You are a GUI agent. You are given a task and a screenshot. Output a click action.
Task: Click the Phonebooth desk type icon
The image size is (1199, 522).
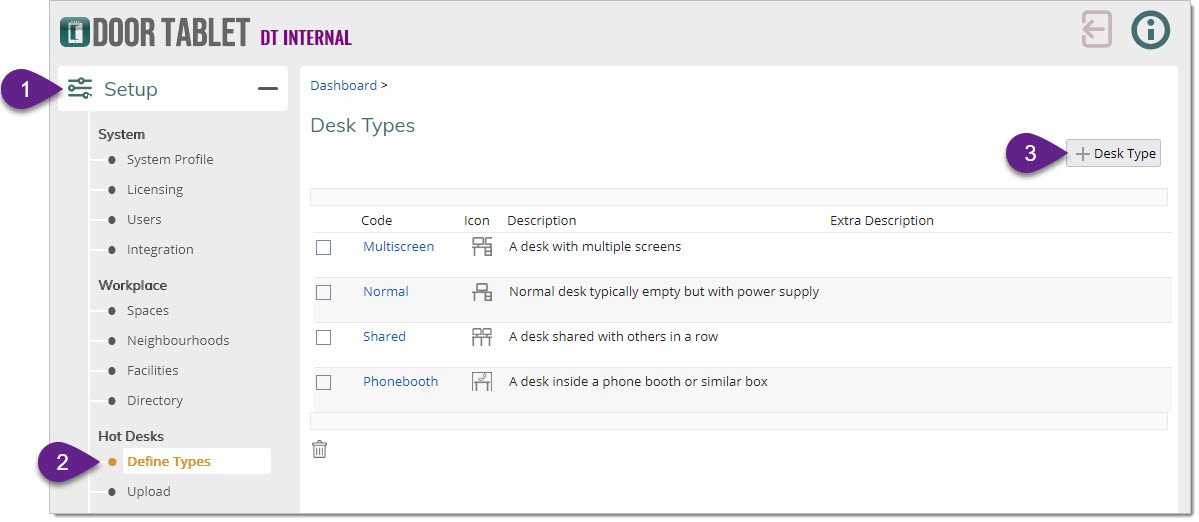[482, 382]
